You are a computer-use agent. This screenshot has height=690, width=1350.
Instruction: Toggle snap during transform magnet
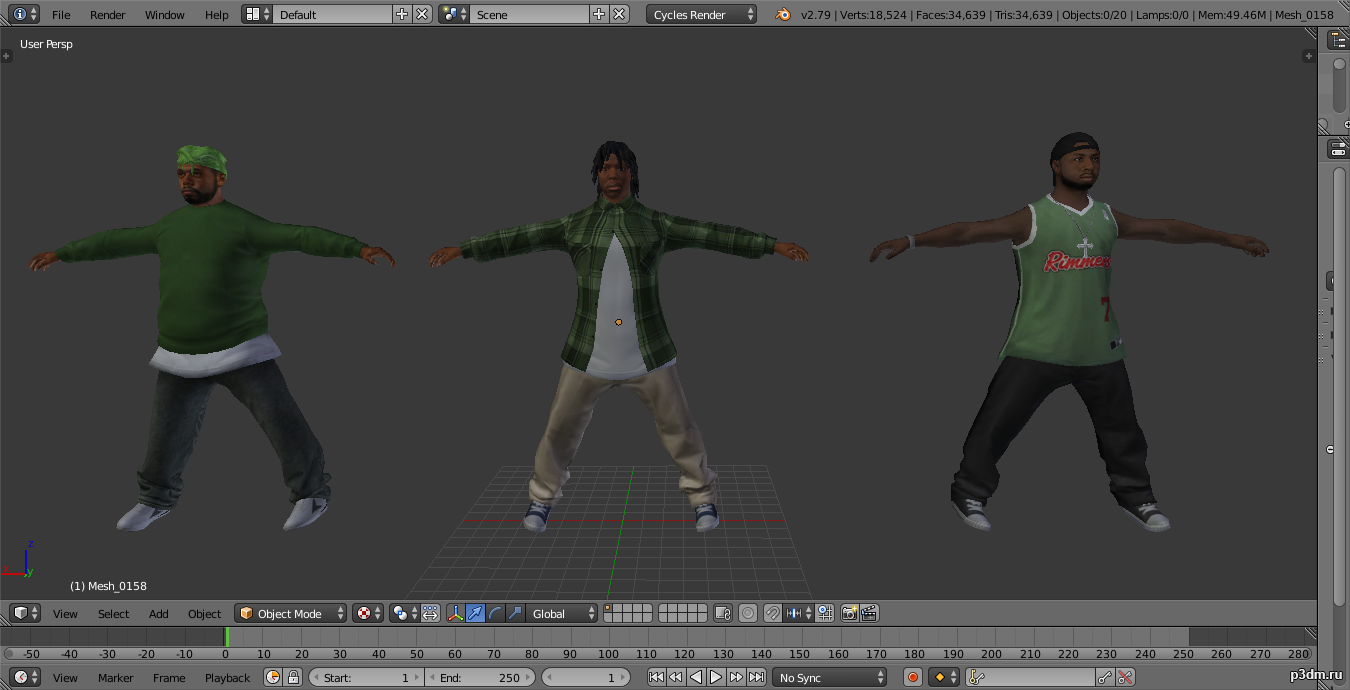coord(773,613)
